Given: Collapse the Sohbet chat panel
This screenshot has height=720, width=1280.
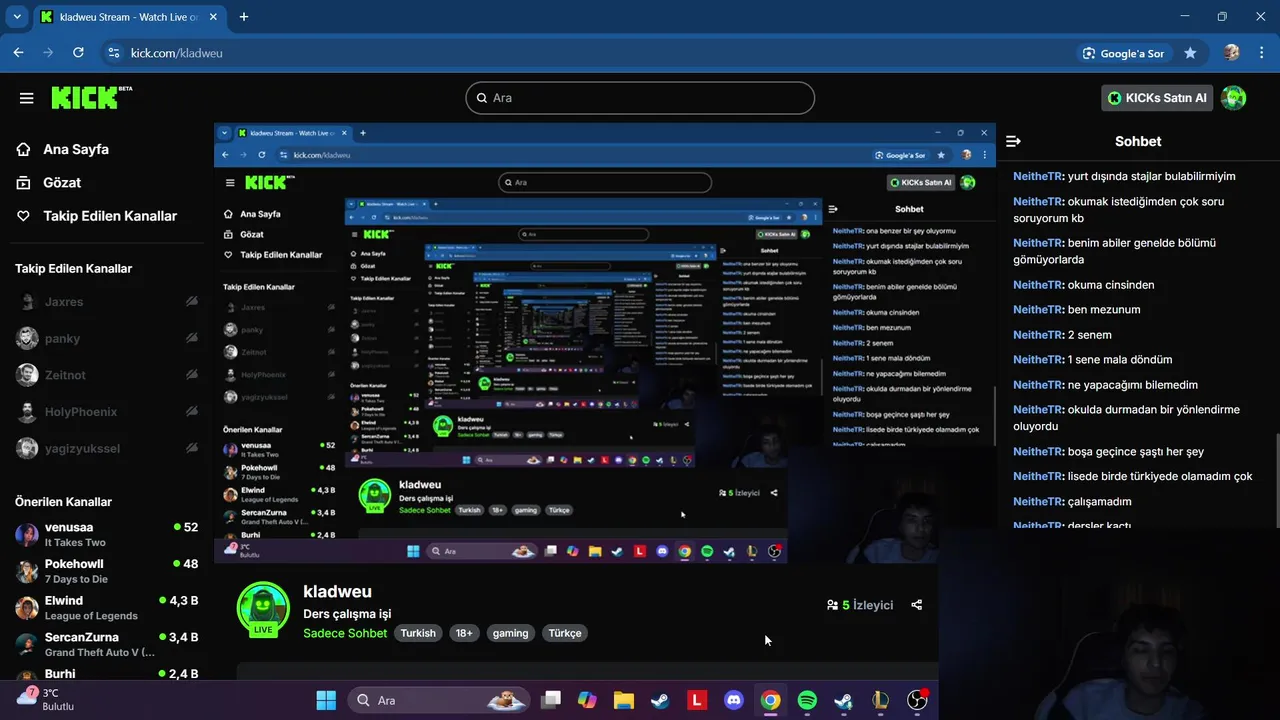Looking at the screenshot, I should pyautogui.click(x=1013, y=142).
